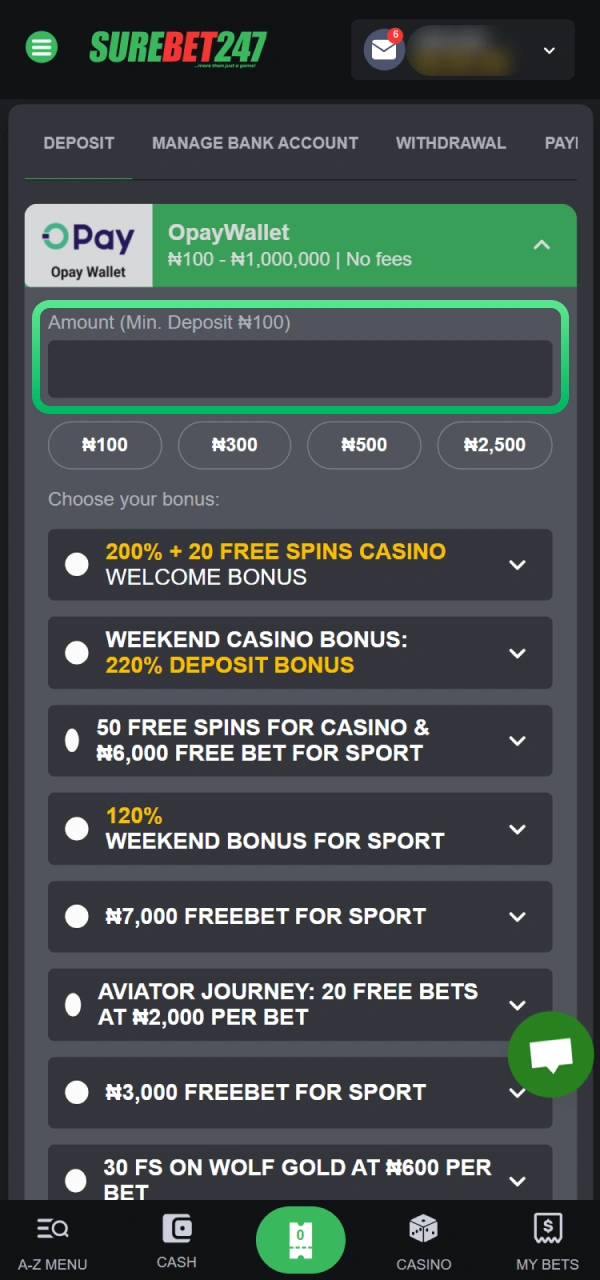Select the weekend casino 220% deposit bonus
Image resolution: width=600 pixels, height=1280 pixels.
point(77,652)
